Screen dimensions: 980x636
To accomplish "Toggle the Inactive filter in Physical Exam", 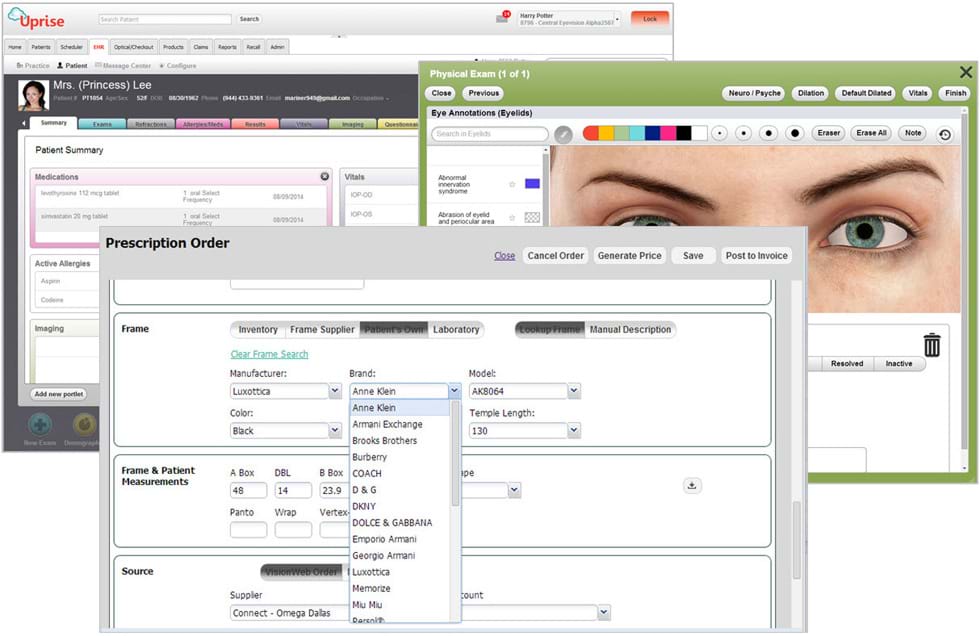I will 899,364.
